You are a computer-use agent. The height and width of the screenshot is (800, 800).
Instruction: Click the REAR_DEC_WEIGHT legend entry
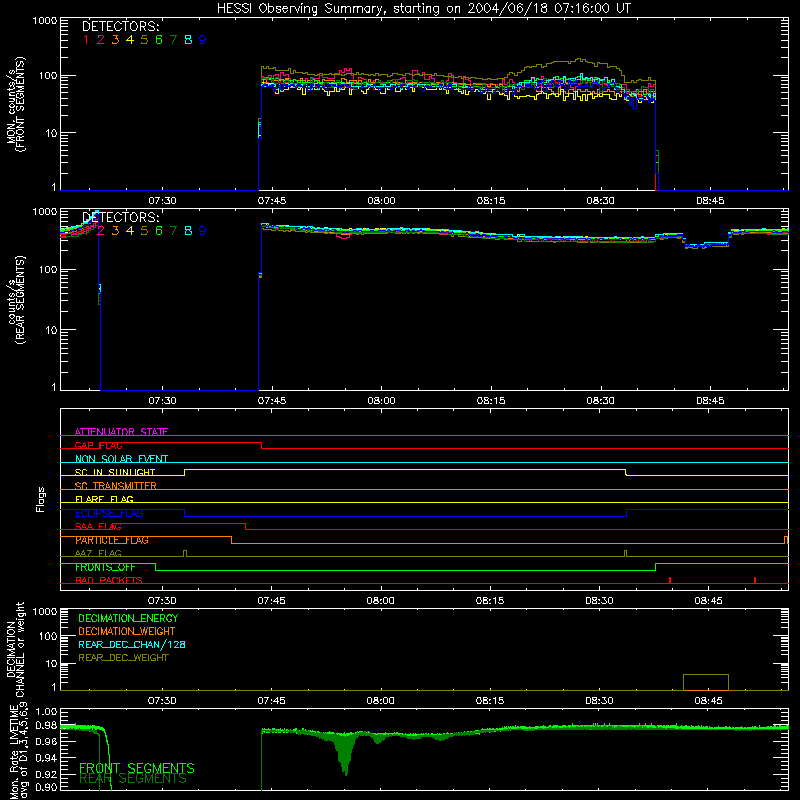point(123,658)
